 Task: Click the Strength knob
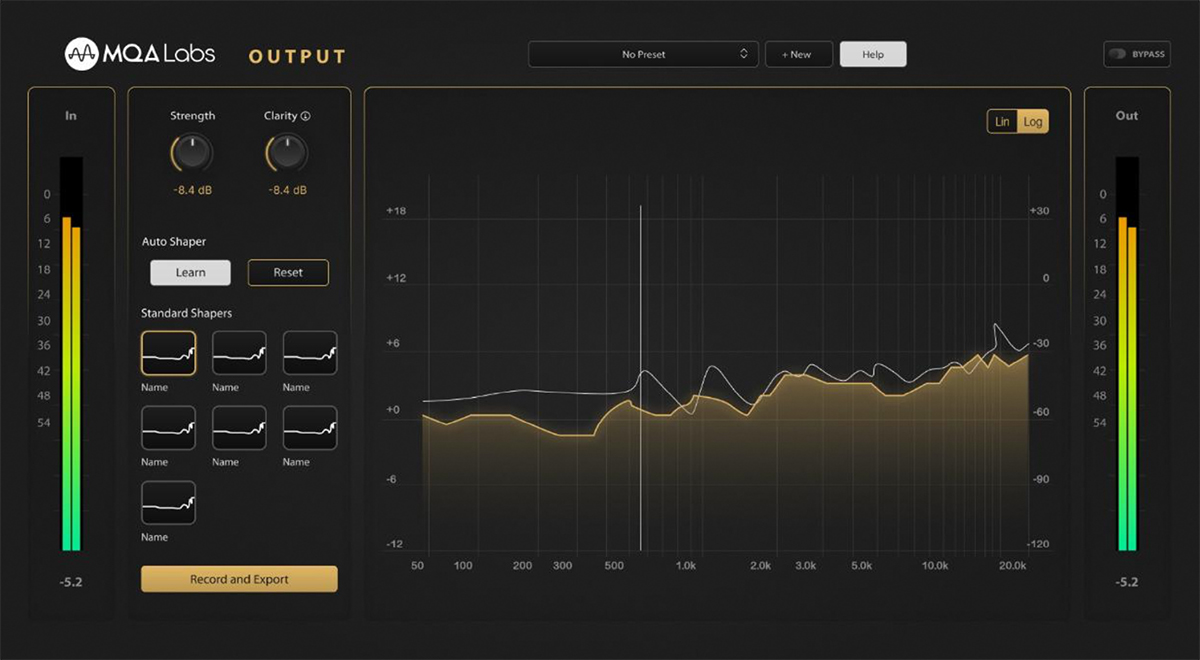(192, 153)
